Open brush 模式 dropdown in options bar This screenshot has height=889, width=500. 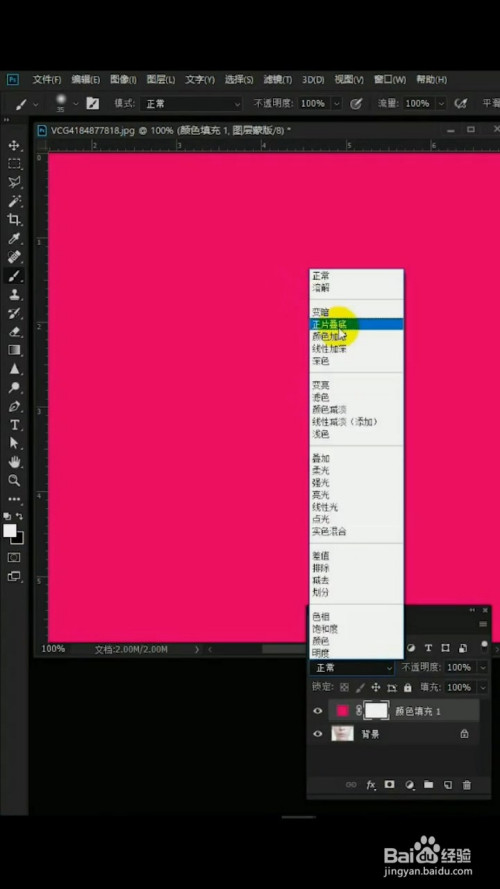click(192, 104)
